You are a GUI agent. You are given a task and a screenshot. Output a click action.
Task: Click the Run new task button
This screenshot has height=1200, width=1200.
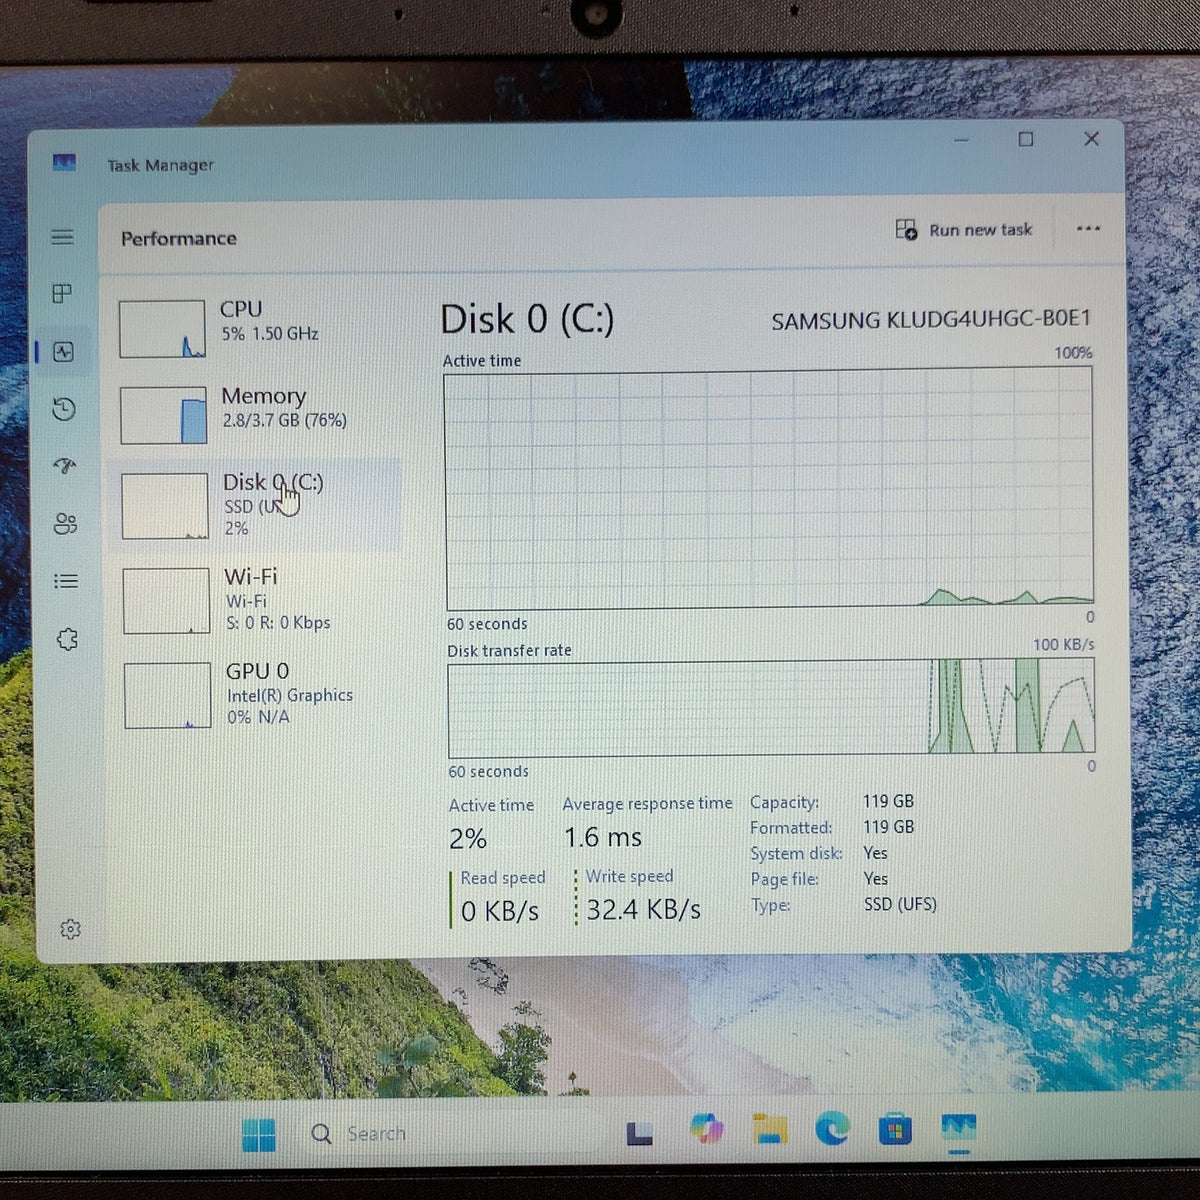964,230
